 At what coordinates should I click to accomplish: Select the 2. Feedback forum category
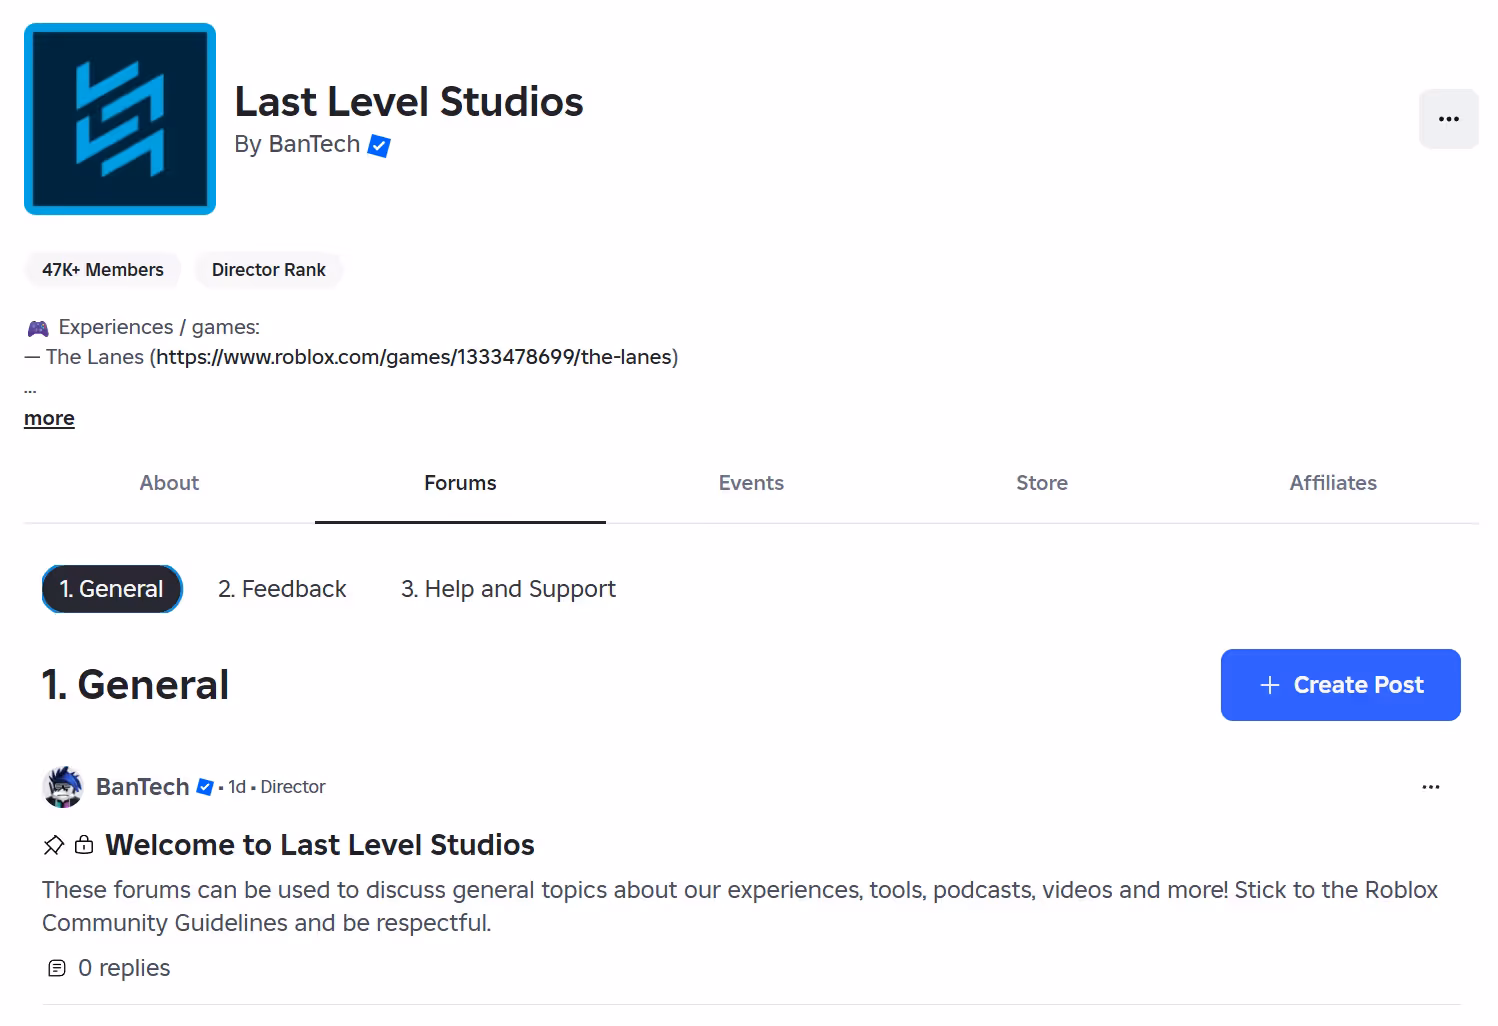[x=282, y=589]
